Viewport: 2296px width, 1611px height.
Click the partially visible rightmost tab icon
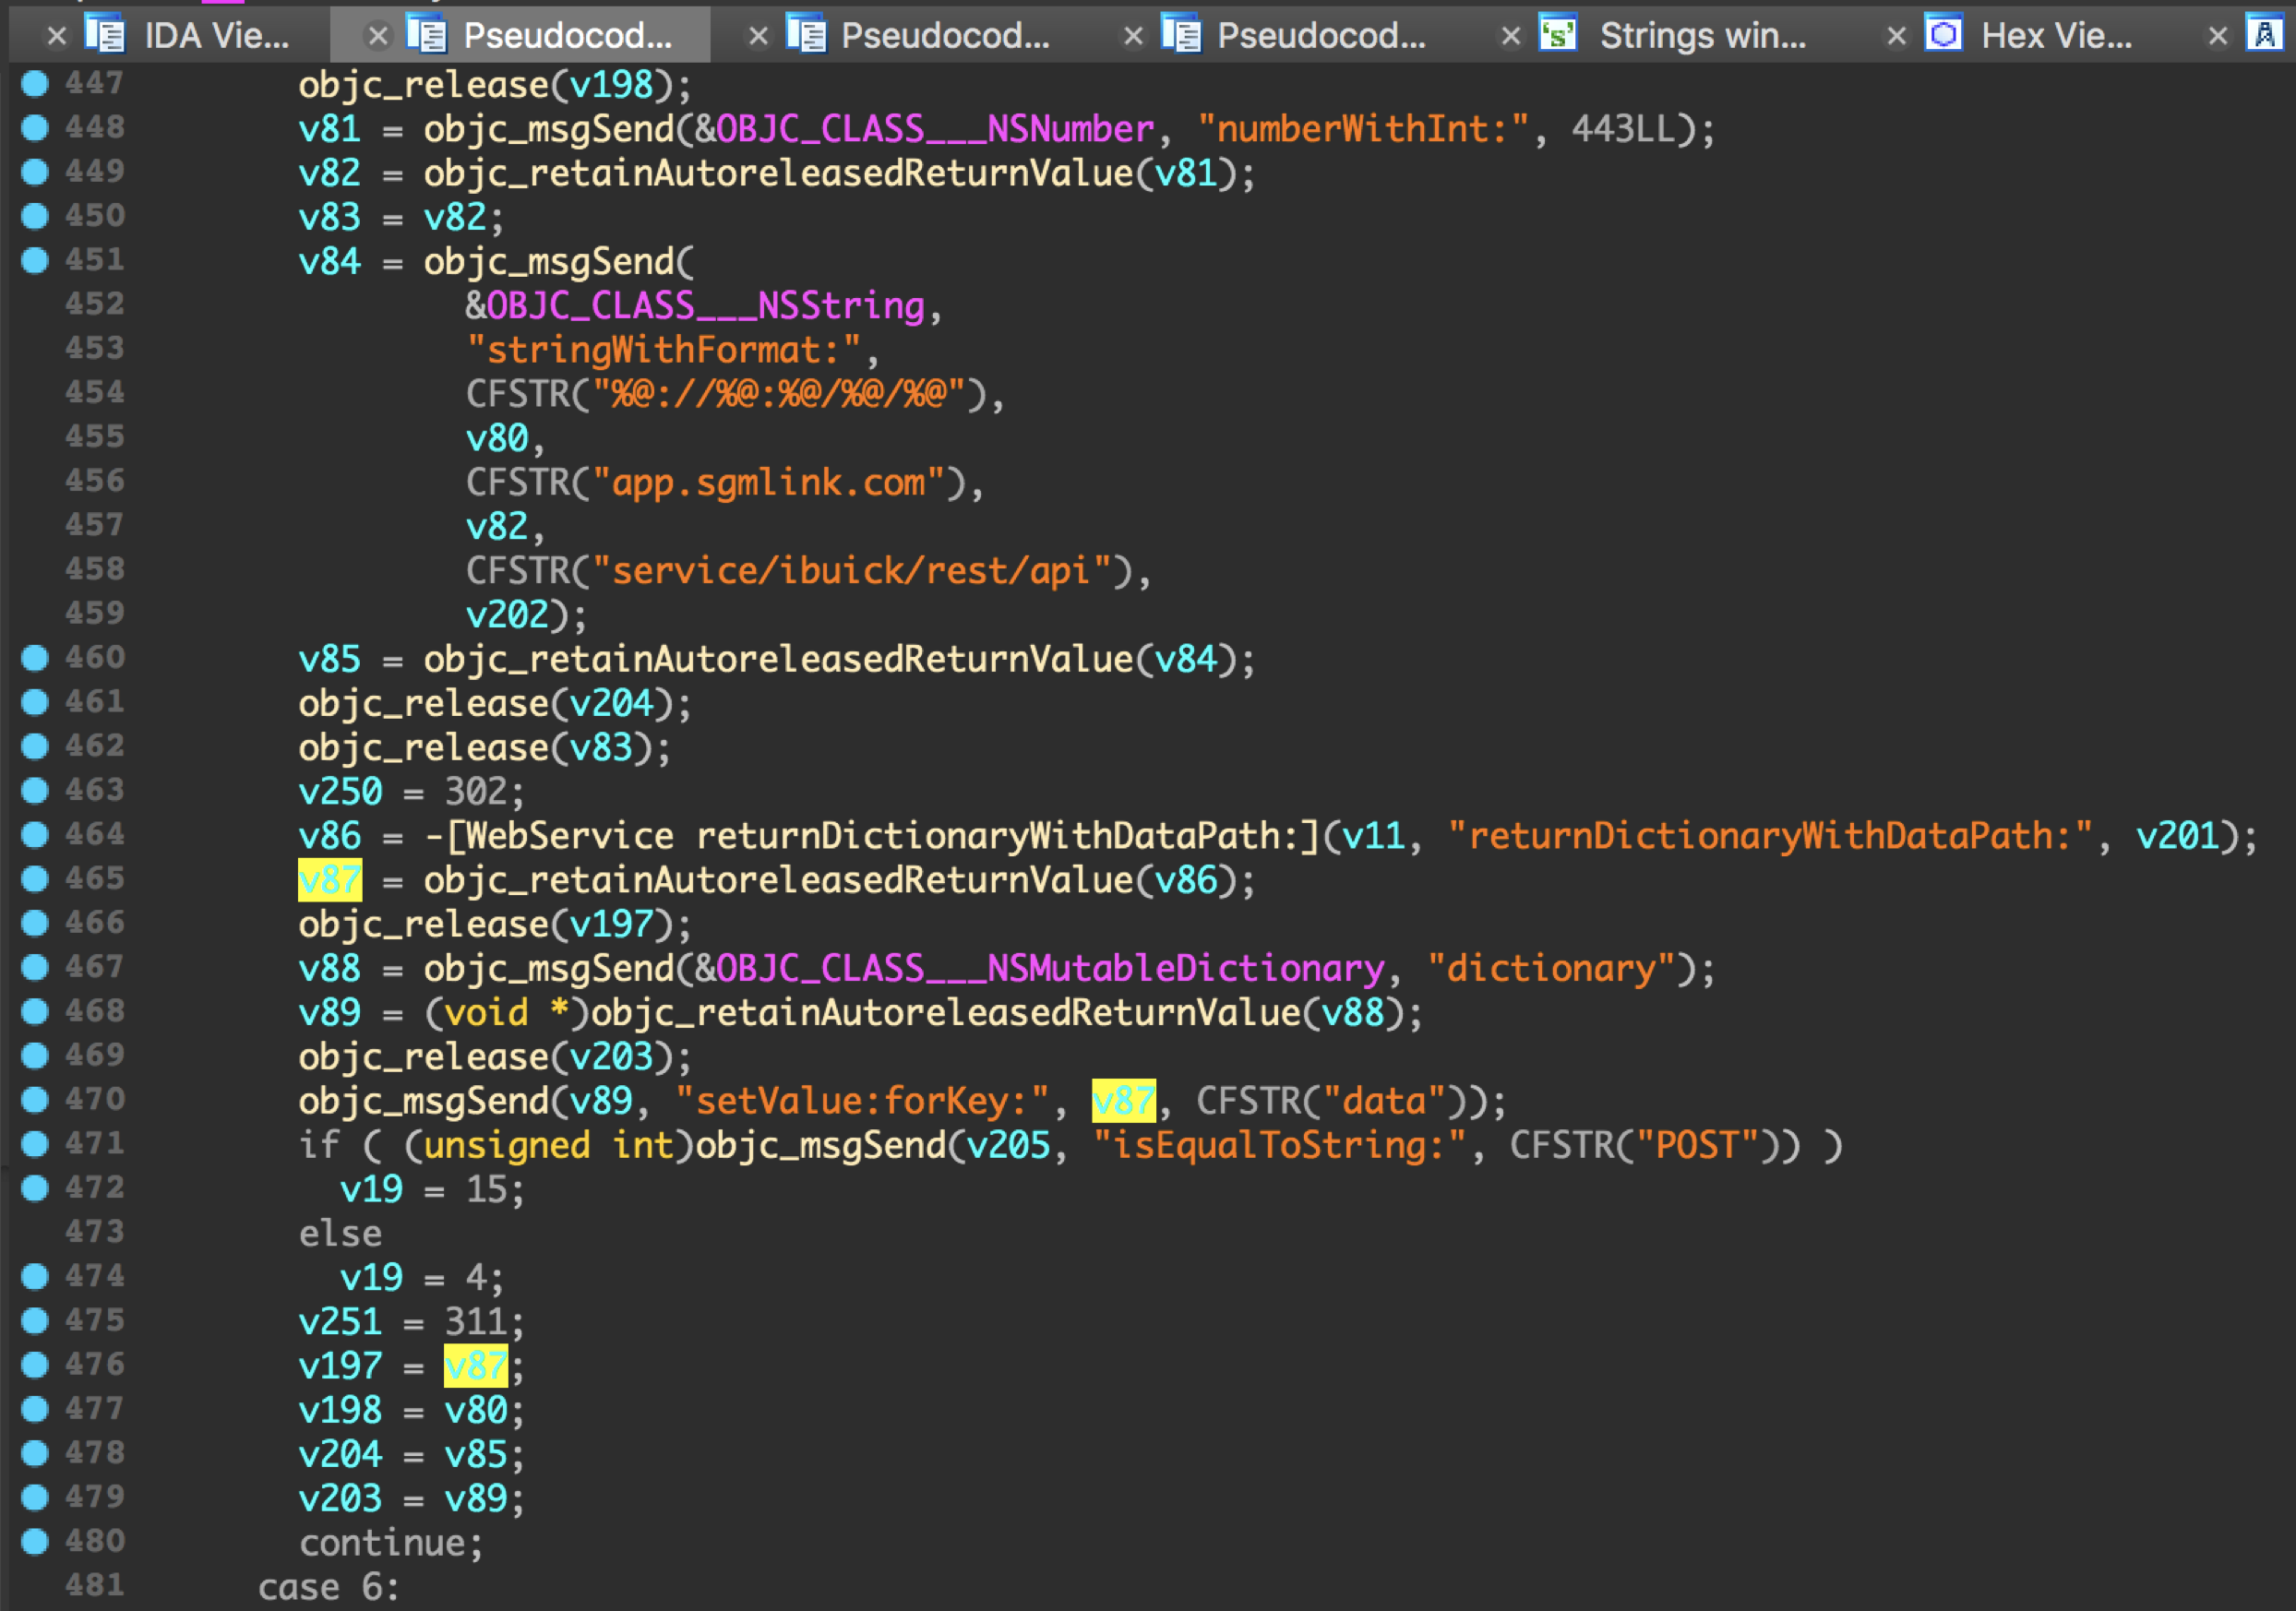click(x=2264, y=35)
